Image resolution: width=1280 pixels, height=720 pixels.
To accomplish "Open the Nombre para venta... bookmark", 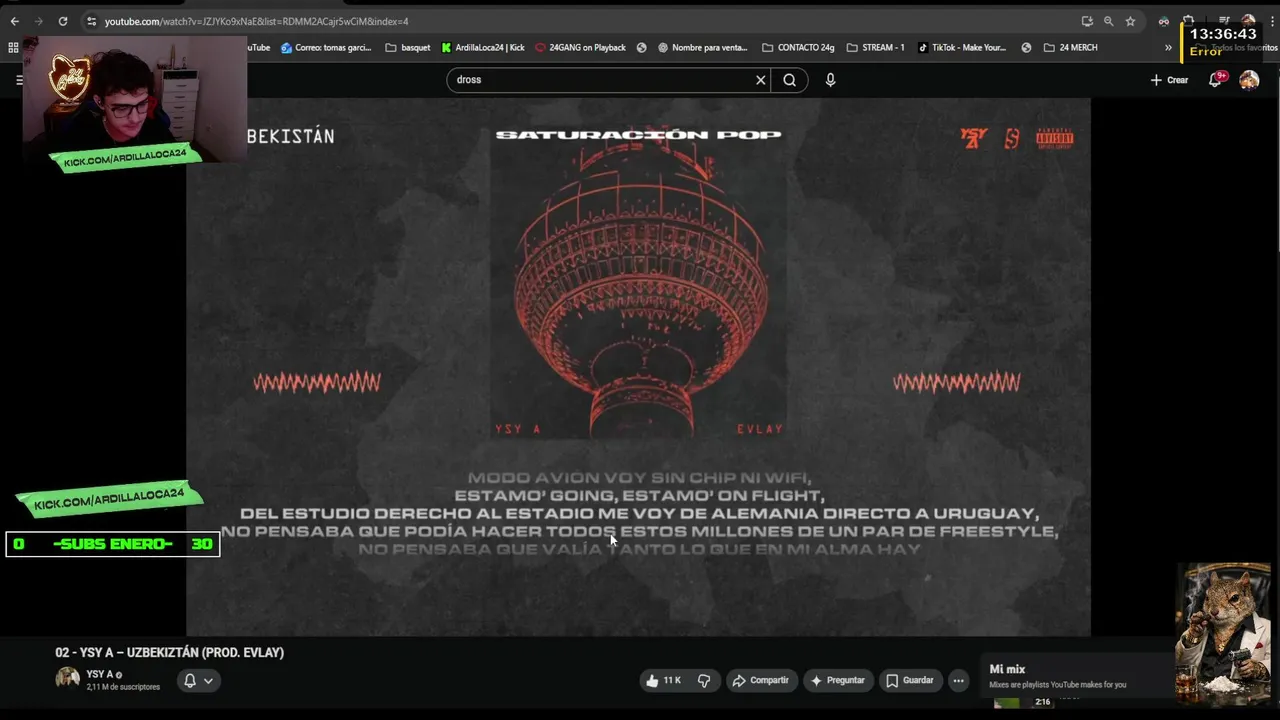I will pyautogui.click(x=702, y=47).
